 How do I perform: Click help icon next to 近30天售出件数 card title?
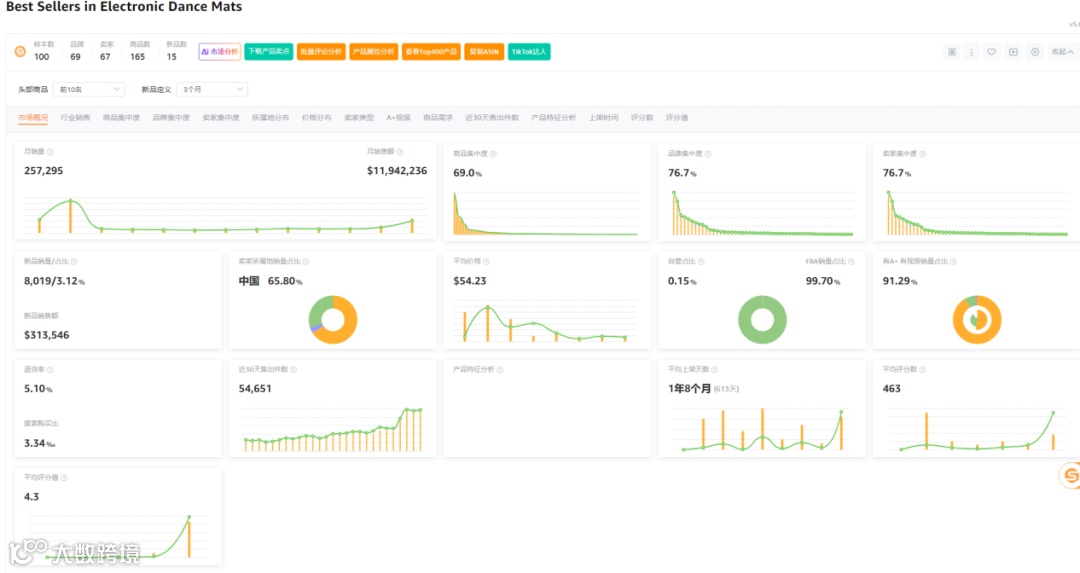pos(293,370)
